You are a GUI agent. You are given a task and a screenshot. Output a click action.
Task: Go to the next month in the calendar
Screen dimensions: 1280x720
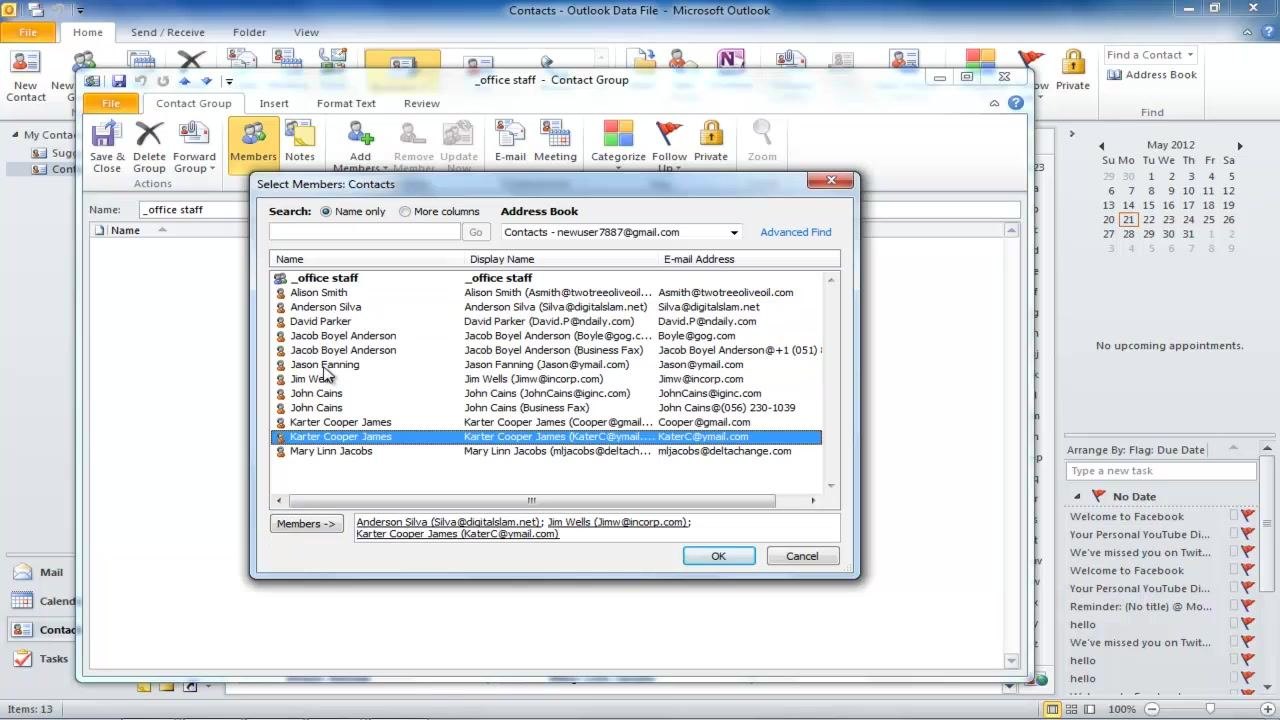tap(1240, 146)
